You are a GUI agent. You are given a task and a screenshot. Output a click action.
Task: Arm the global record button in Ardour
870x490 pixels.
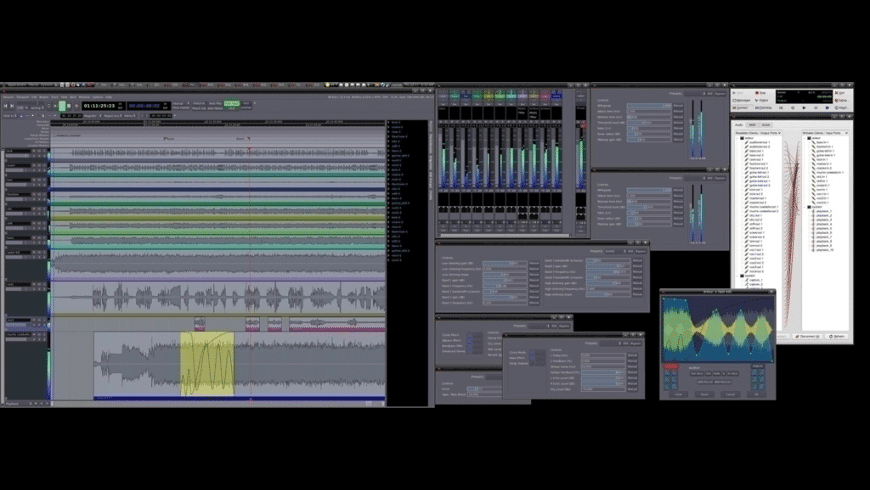[77, 105]
